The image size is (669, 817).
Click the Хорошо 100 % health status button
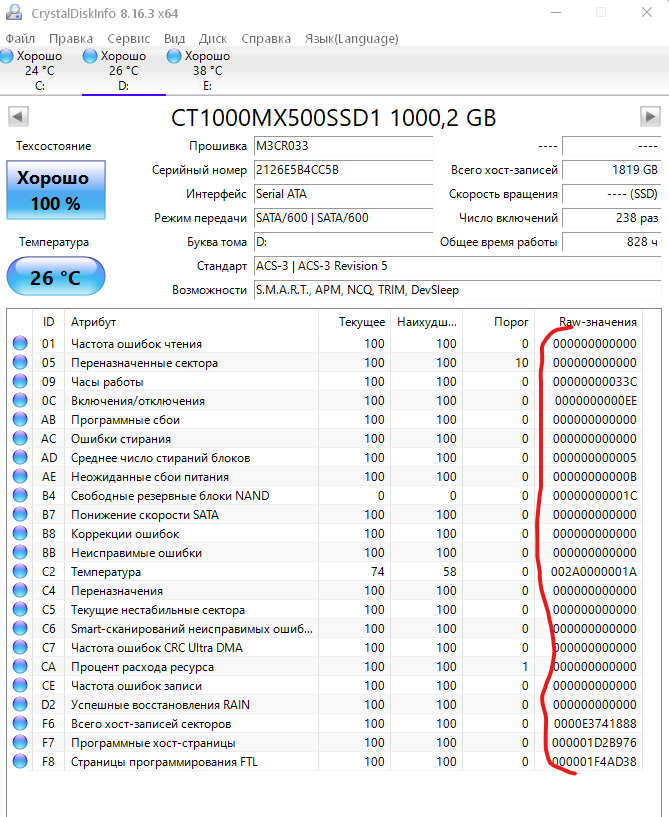pyautogui.click(x=56, y=190)
